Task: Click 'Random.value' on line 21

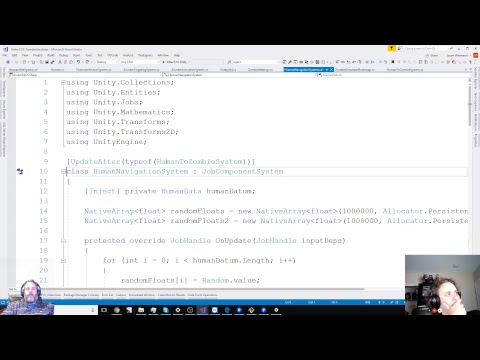Action: (230, 280)
